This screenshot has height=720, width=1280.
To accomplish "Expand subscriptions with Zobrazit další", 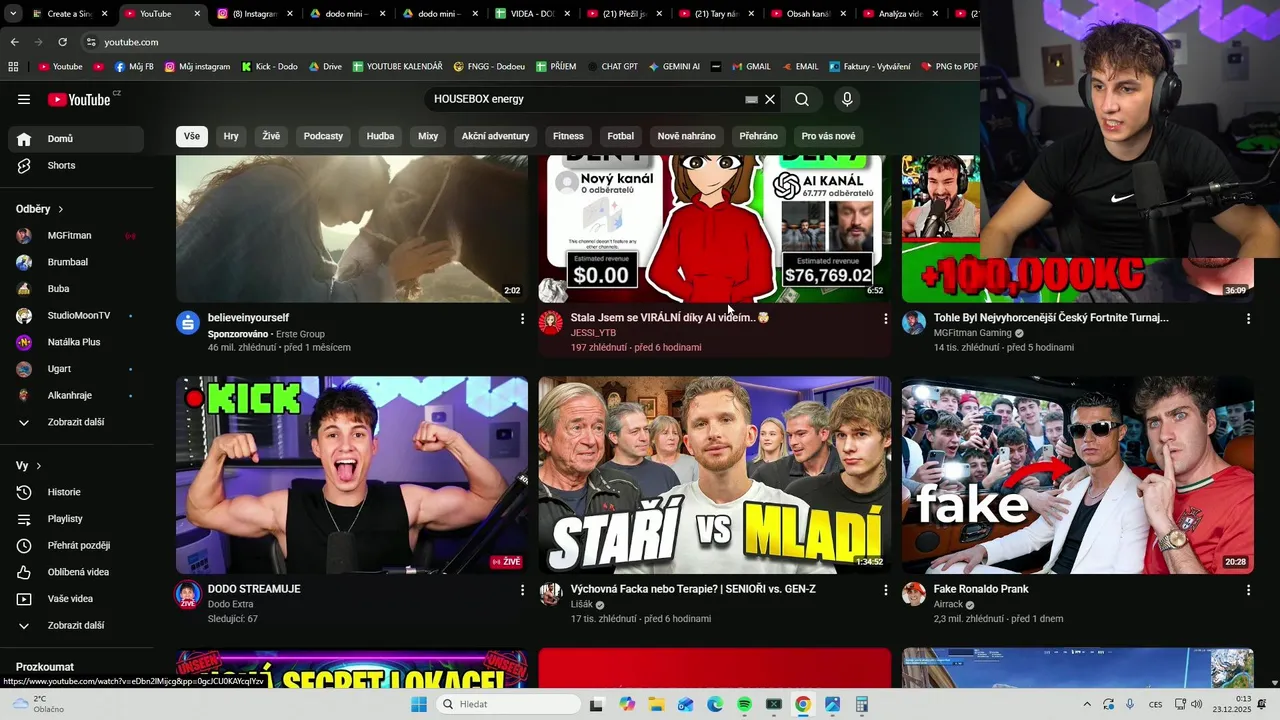I will (76, 422).
